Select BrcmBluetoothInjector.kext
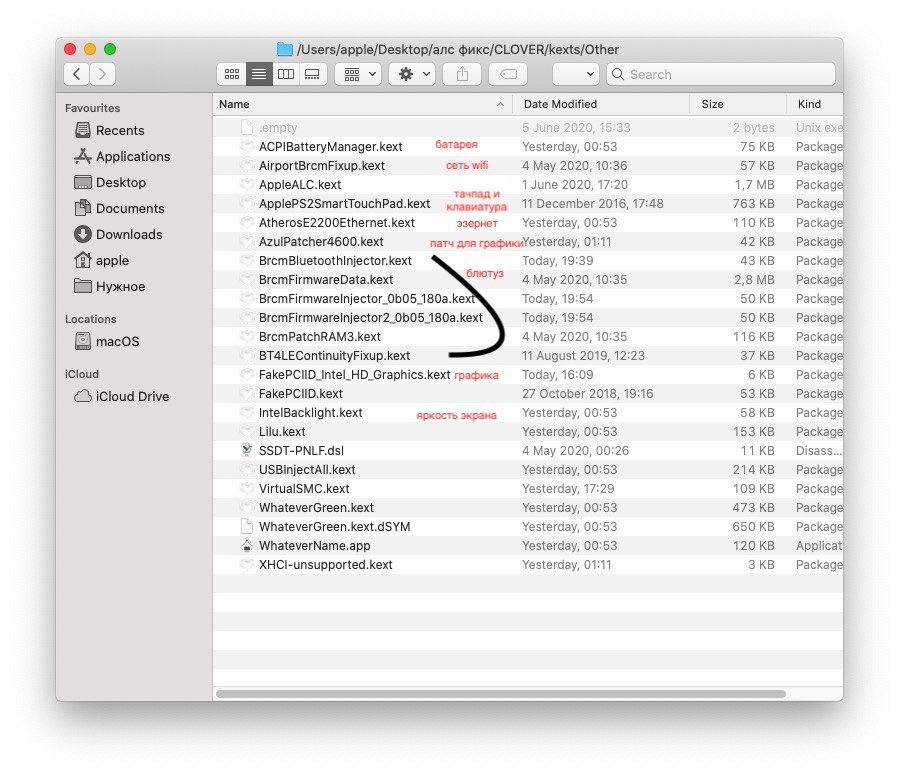899x775 pixels. (527, 260)
